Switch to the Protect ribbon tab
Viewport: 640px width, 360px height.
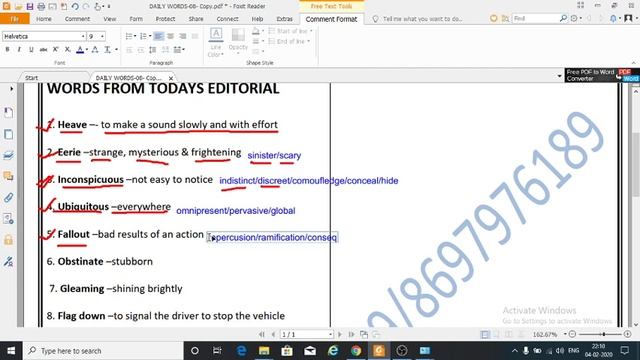coord(165,19)
